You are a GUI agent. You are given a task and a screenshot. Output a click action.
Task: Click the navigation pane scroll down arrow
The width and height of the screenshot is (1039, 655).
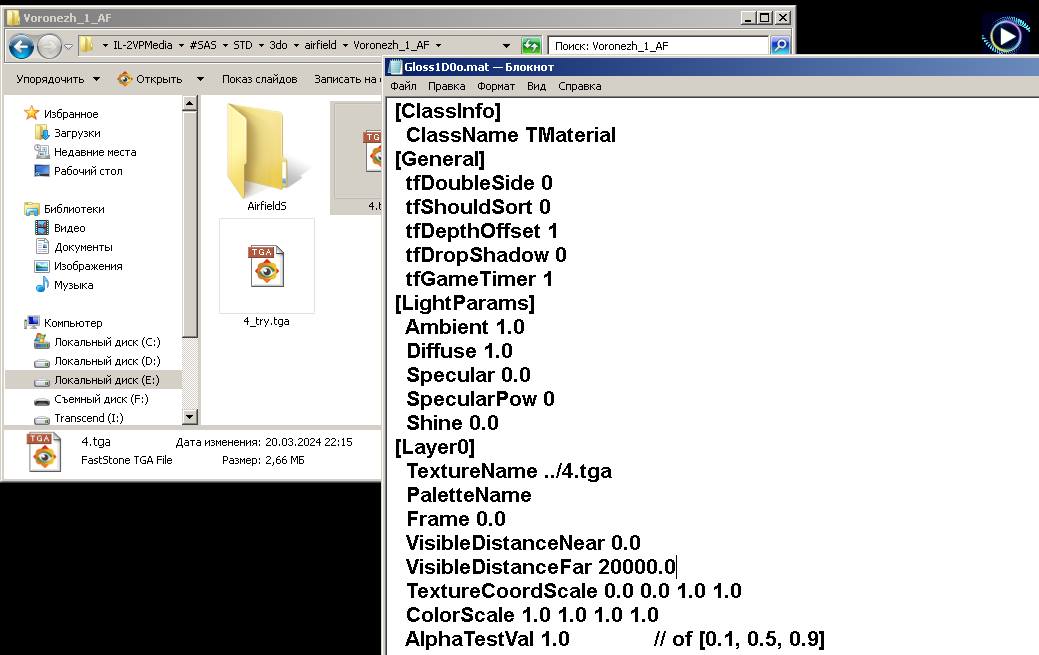coord(190,417)
